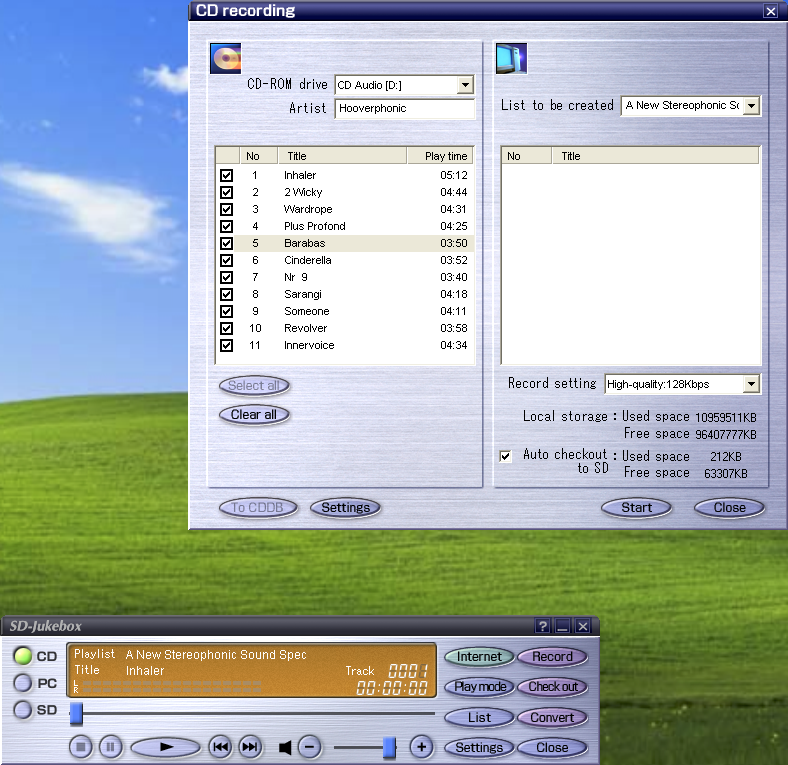Open the List button in SD-Jukebox
The height and width of the screenshot is (765, 788).
click(479, 717)
